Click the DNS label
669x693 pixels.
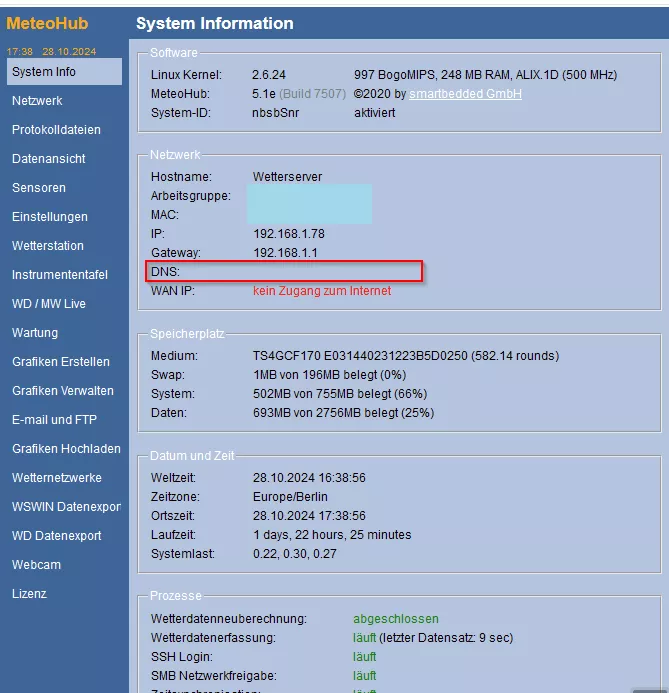165,272
